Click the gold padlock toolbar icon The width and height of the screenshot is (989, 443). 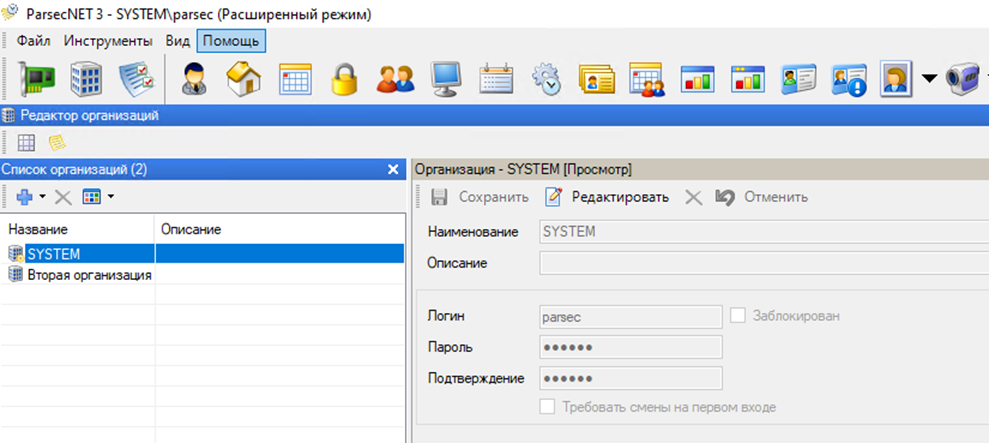click(x=345, y=79)
